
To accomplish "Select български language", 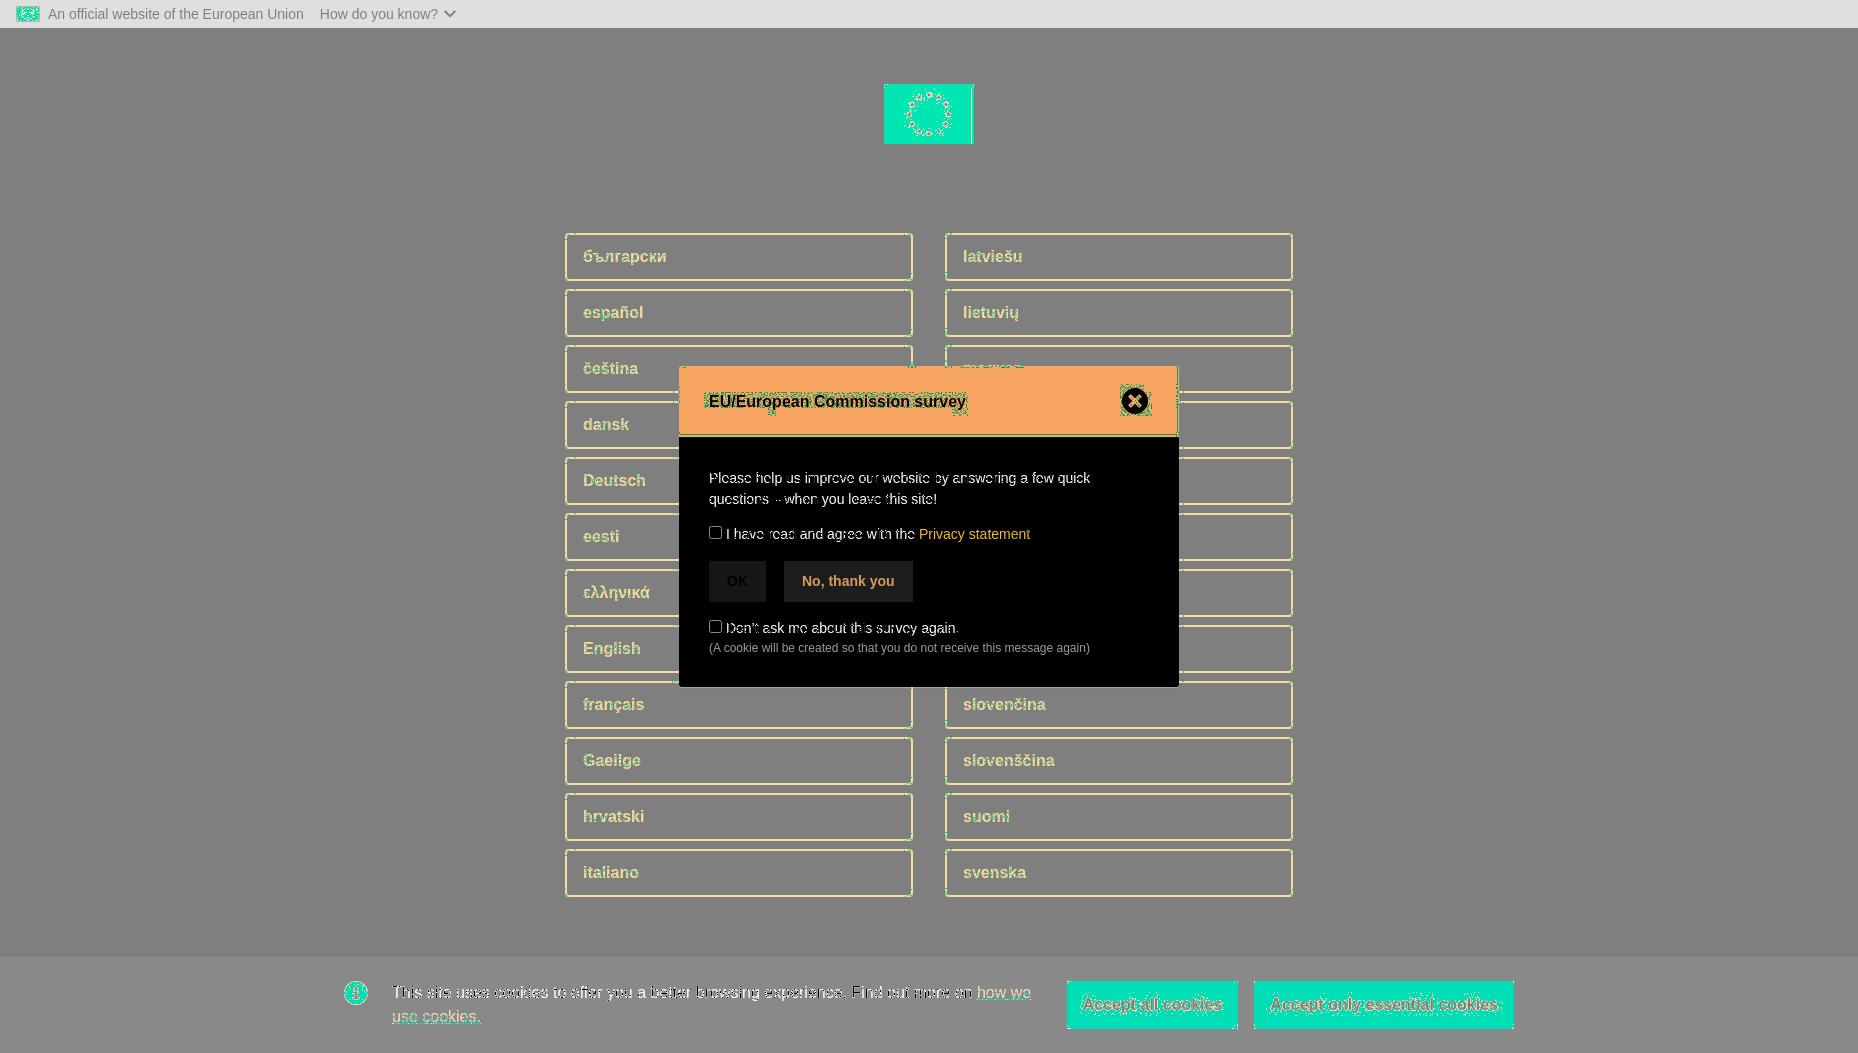I will click(739, 257).
